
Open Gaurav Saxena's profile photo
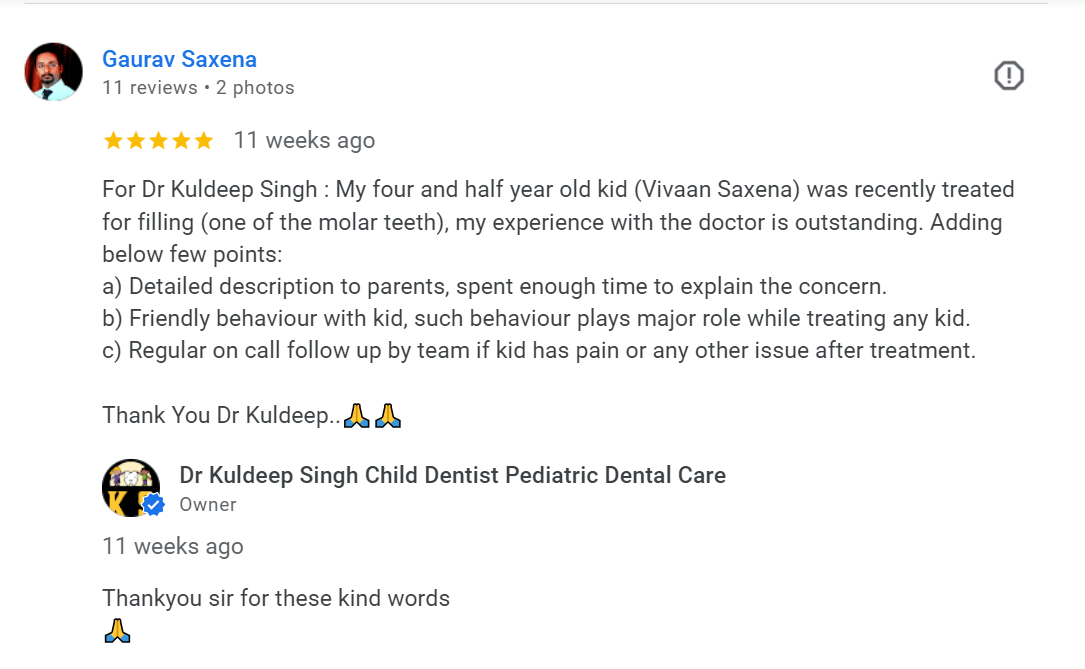[x=53, y=72]
